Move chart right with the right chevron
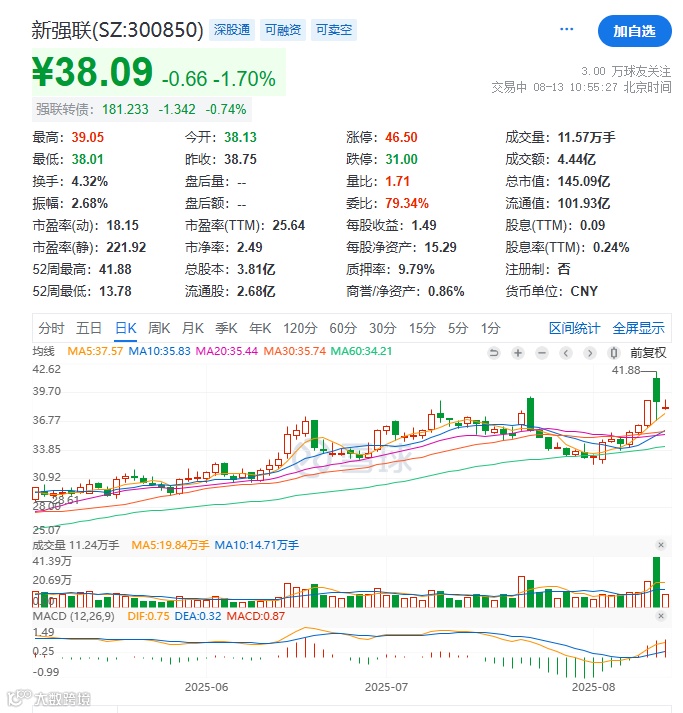 tap(590, 353)
